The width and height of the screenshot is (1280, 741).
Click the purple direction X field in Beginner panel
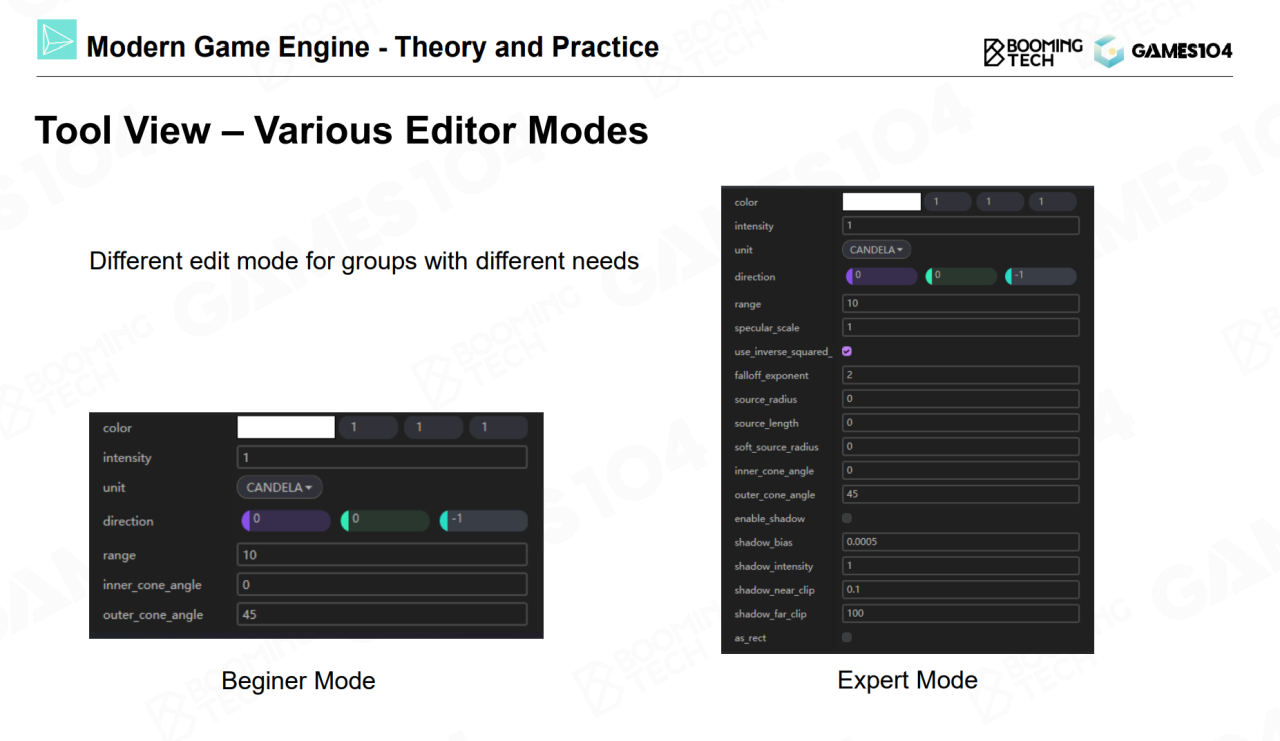tap(287, 521)
